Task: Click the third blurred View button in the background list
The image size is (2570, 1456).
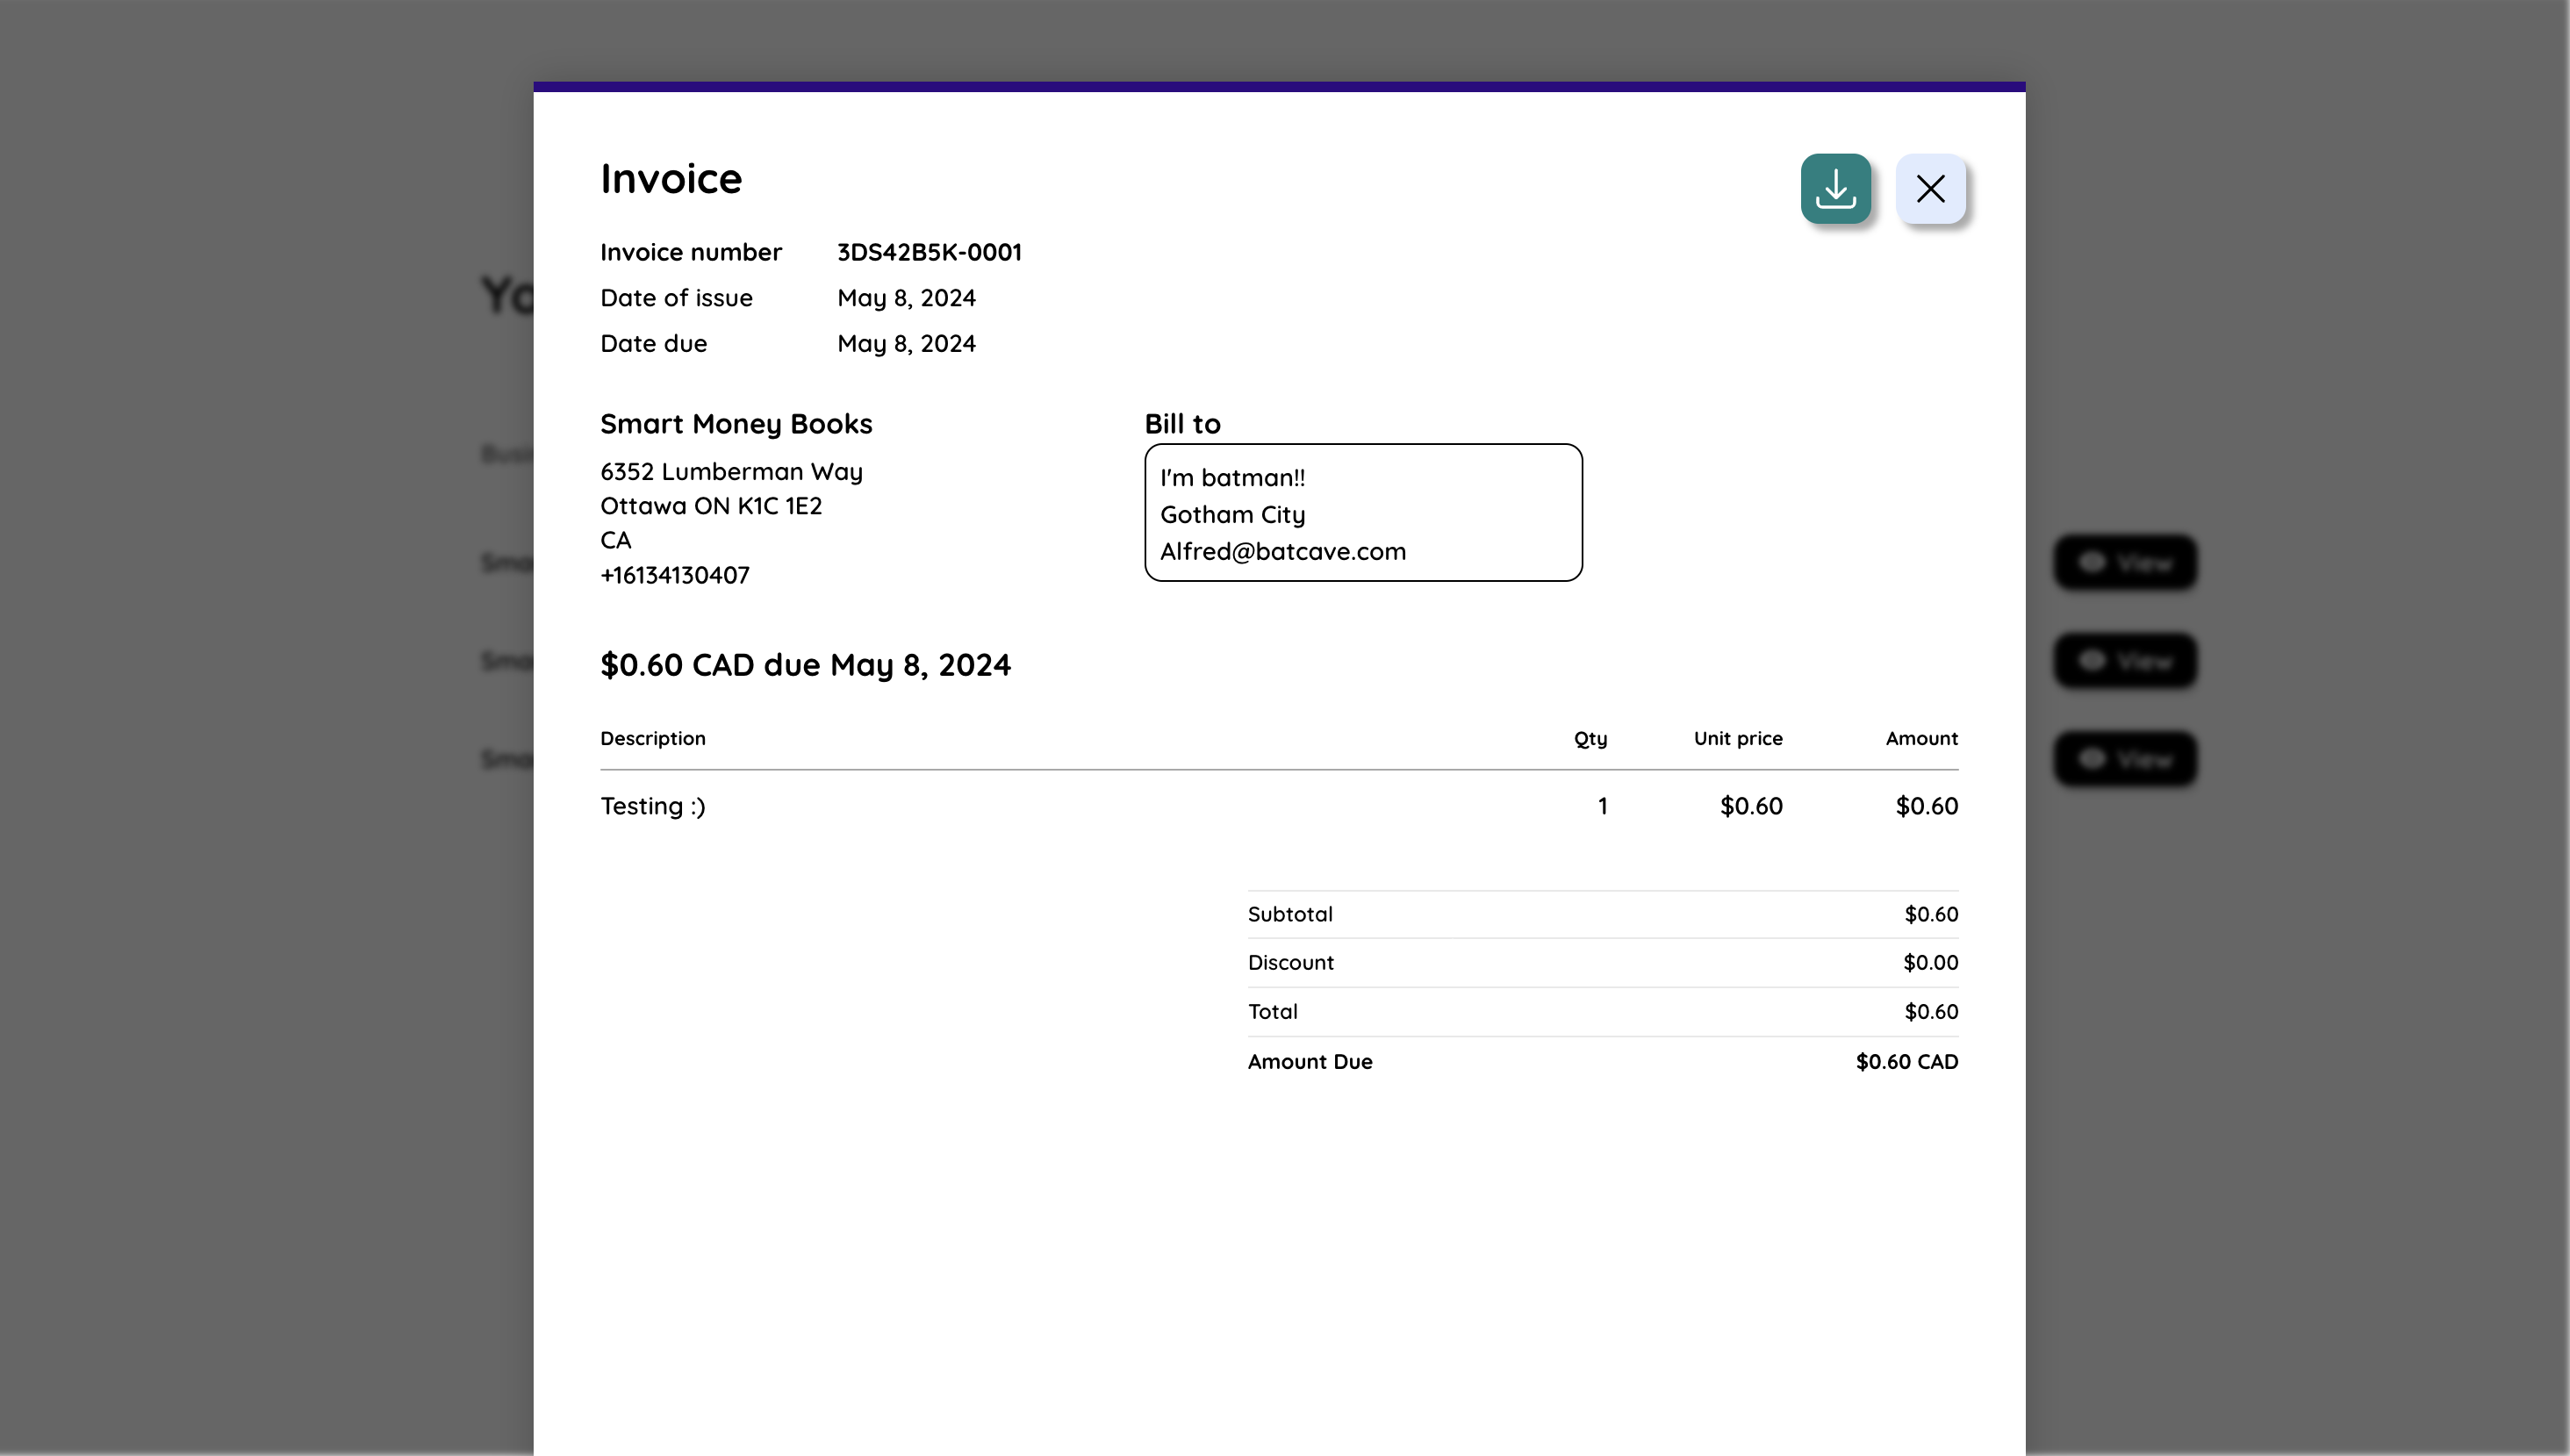Action: [2125, 759]
